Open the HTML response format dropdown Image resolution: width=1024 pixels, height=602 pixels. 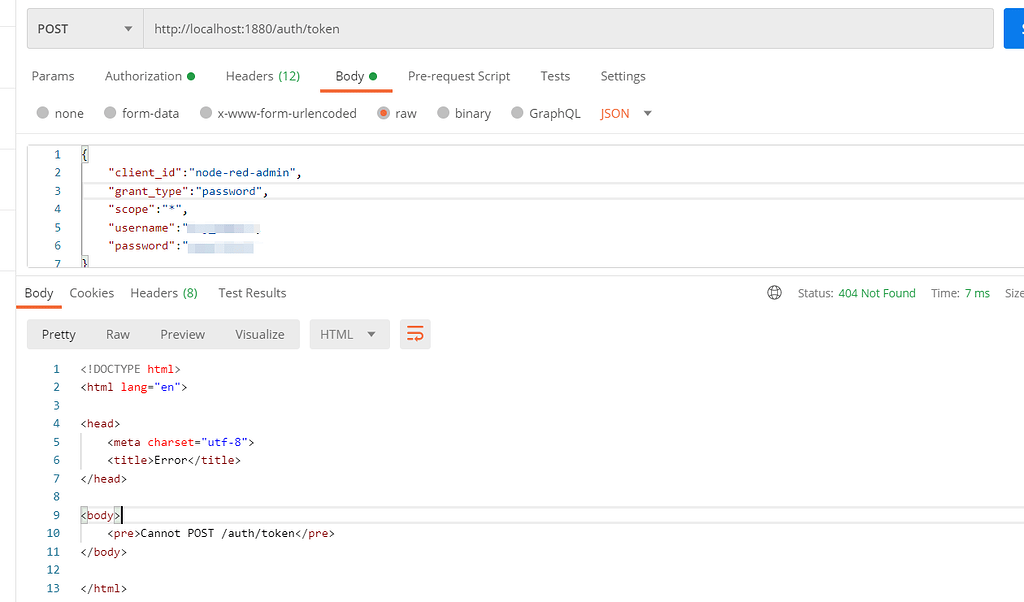[349, 334]
